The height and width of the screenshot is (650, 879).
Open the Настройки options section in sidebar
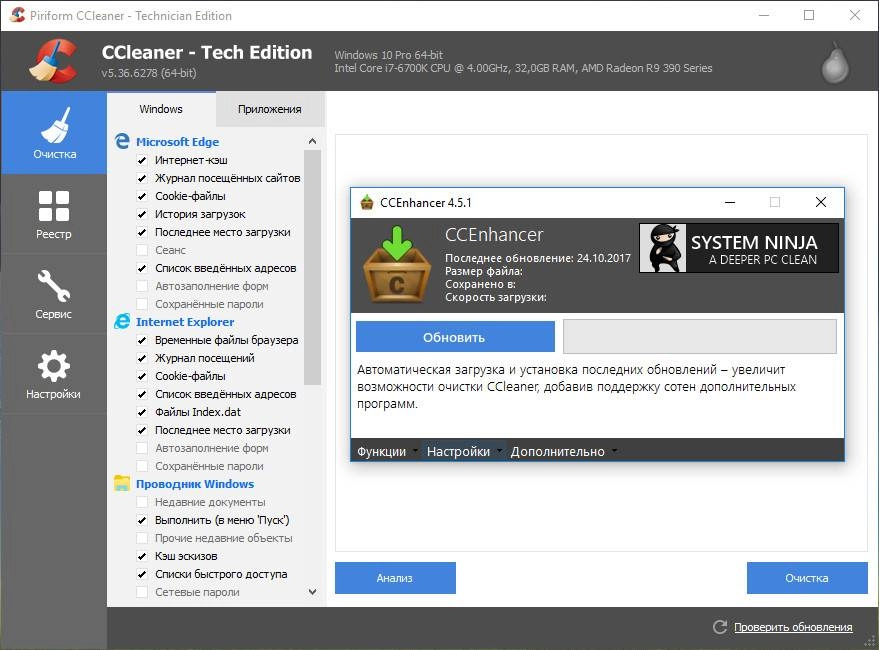54,374
